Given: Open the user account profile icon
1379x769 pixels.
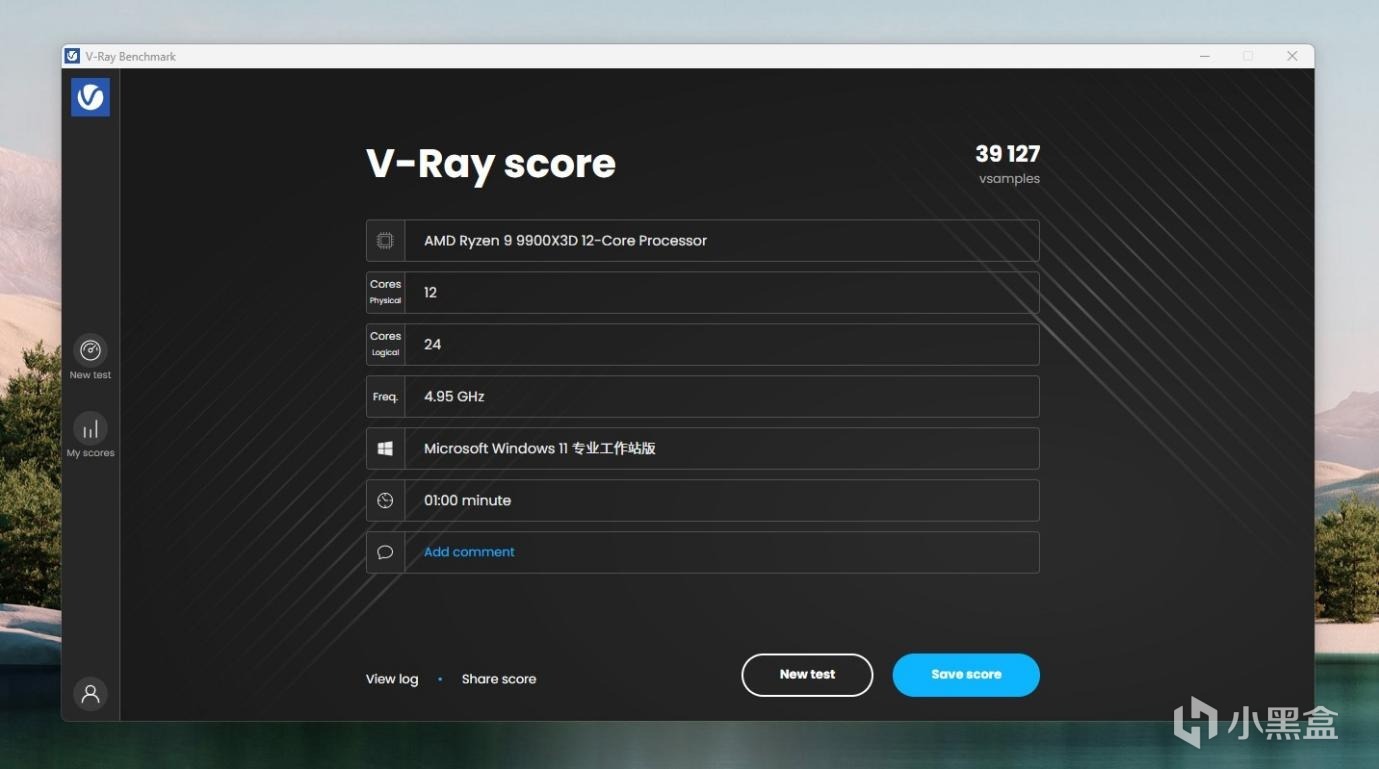Looking at the screenshot, I should click(90, 694).
